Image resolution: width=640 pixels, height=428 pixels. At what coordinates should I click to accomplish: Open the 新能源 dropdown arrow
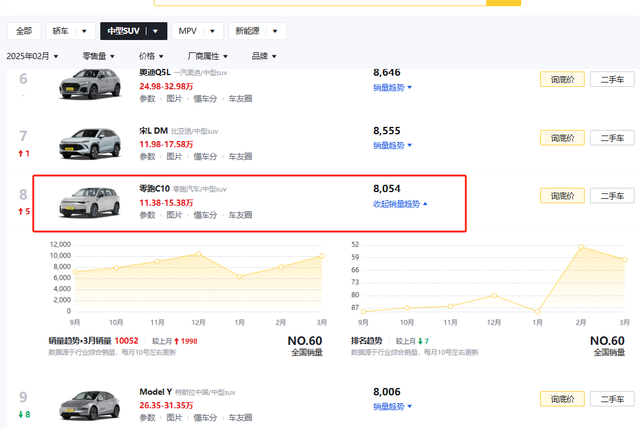pyautogui.click(x=275, y=31)
